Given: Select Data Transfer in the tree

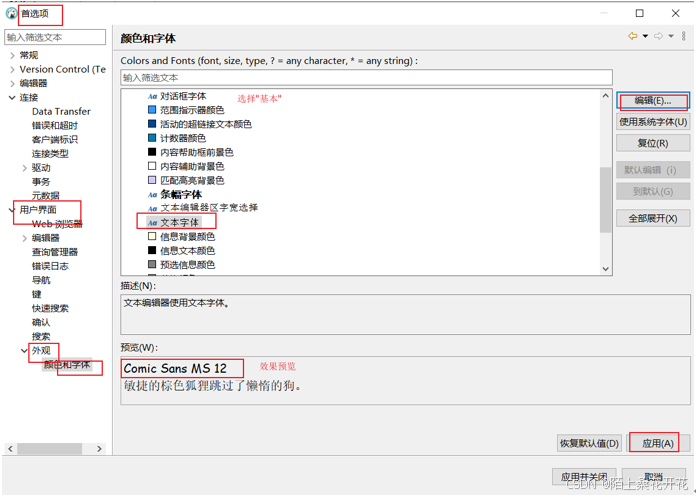Looking at the screenshot, I should [61, 111].
